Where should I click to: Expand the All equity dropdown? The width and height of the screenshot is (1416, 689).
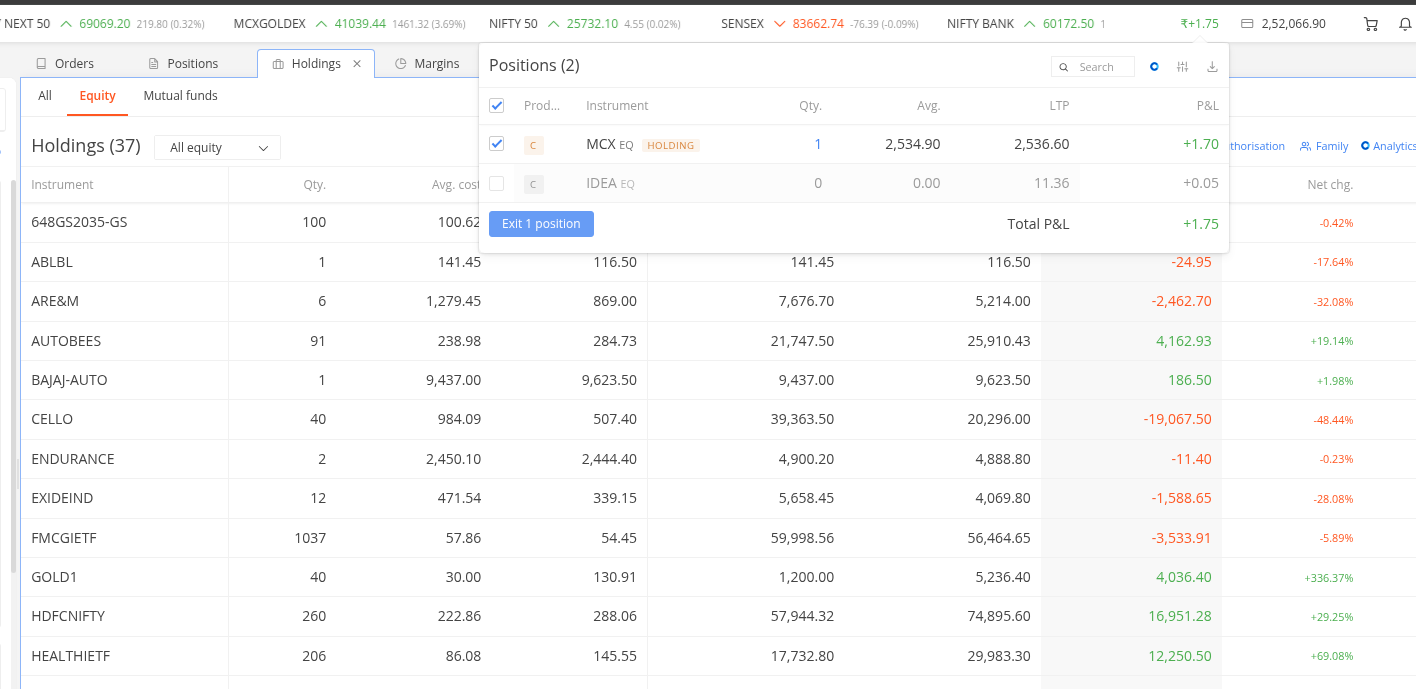[x=218, y=148]
